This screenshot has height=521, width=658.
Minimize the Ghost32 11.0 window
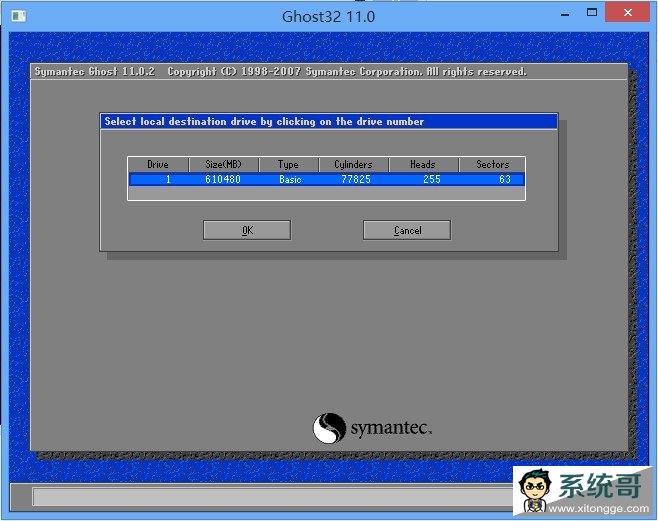coord(565,14)
